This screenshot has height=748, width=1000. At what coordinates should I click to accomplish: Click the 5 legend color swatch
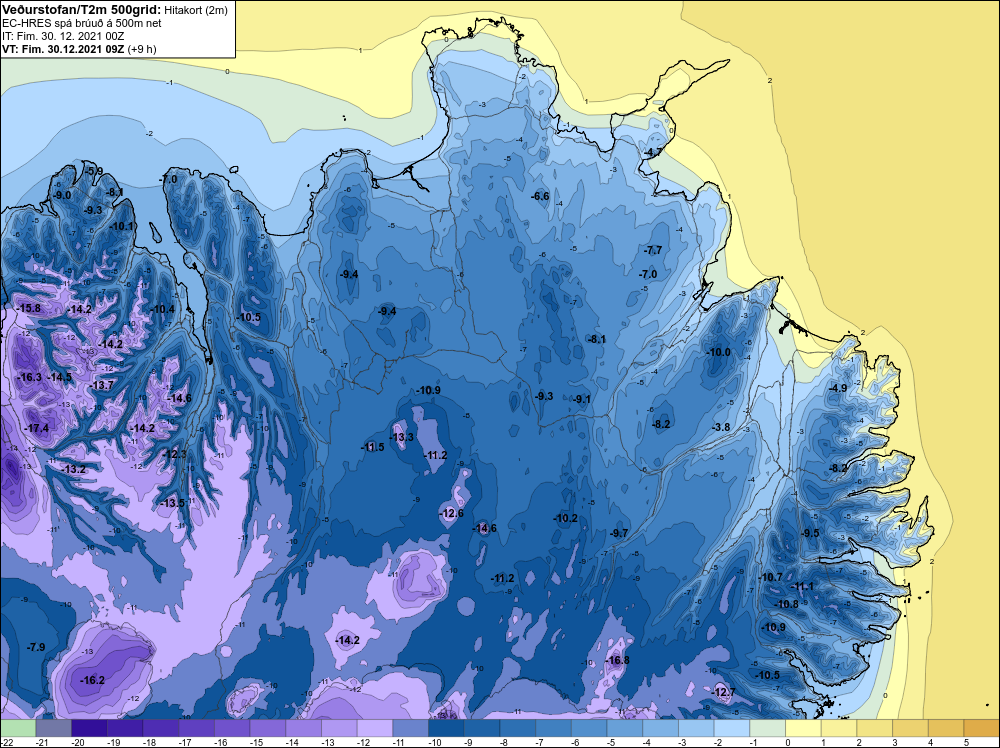point(982,728)
